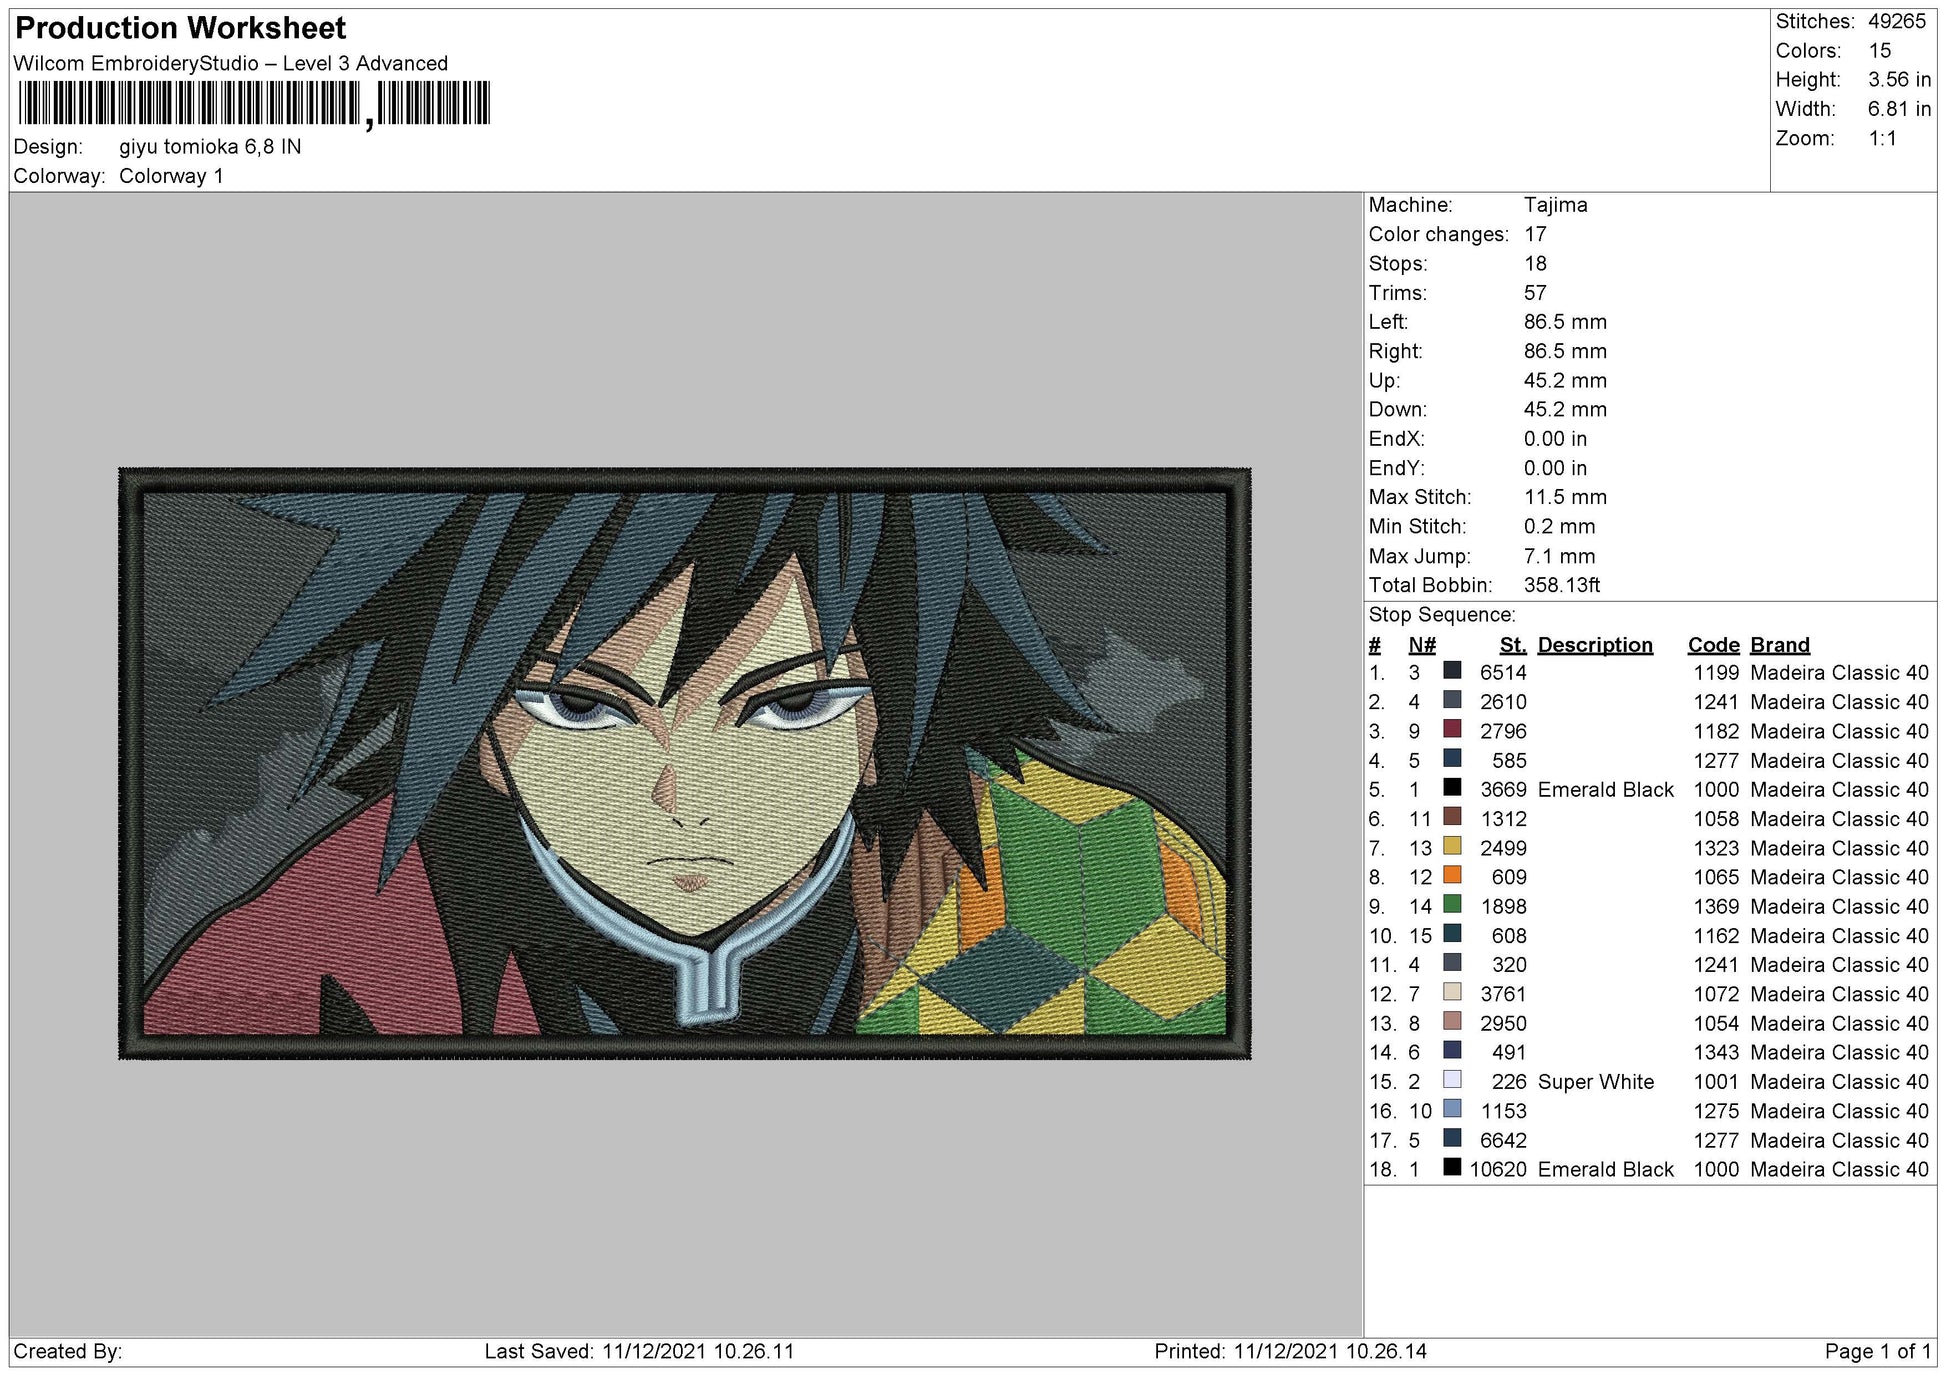Click the beige swatch with code 1072

1452,992
